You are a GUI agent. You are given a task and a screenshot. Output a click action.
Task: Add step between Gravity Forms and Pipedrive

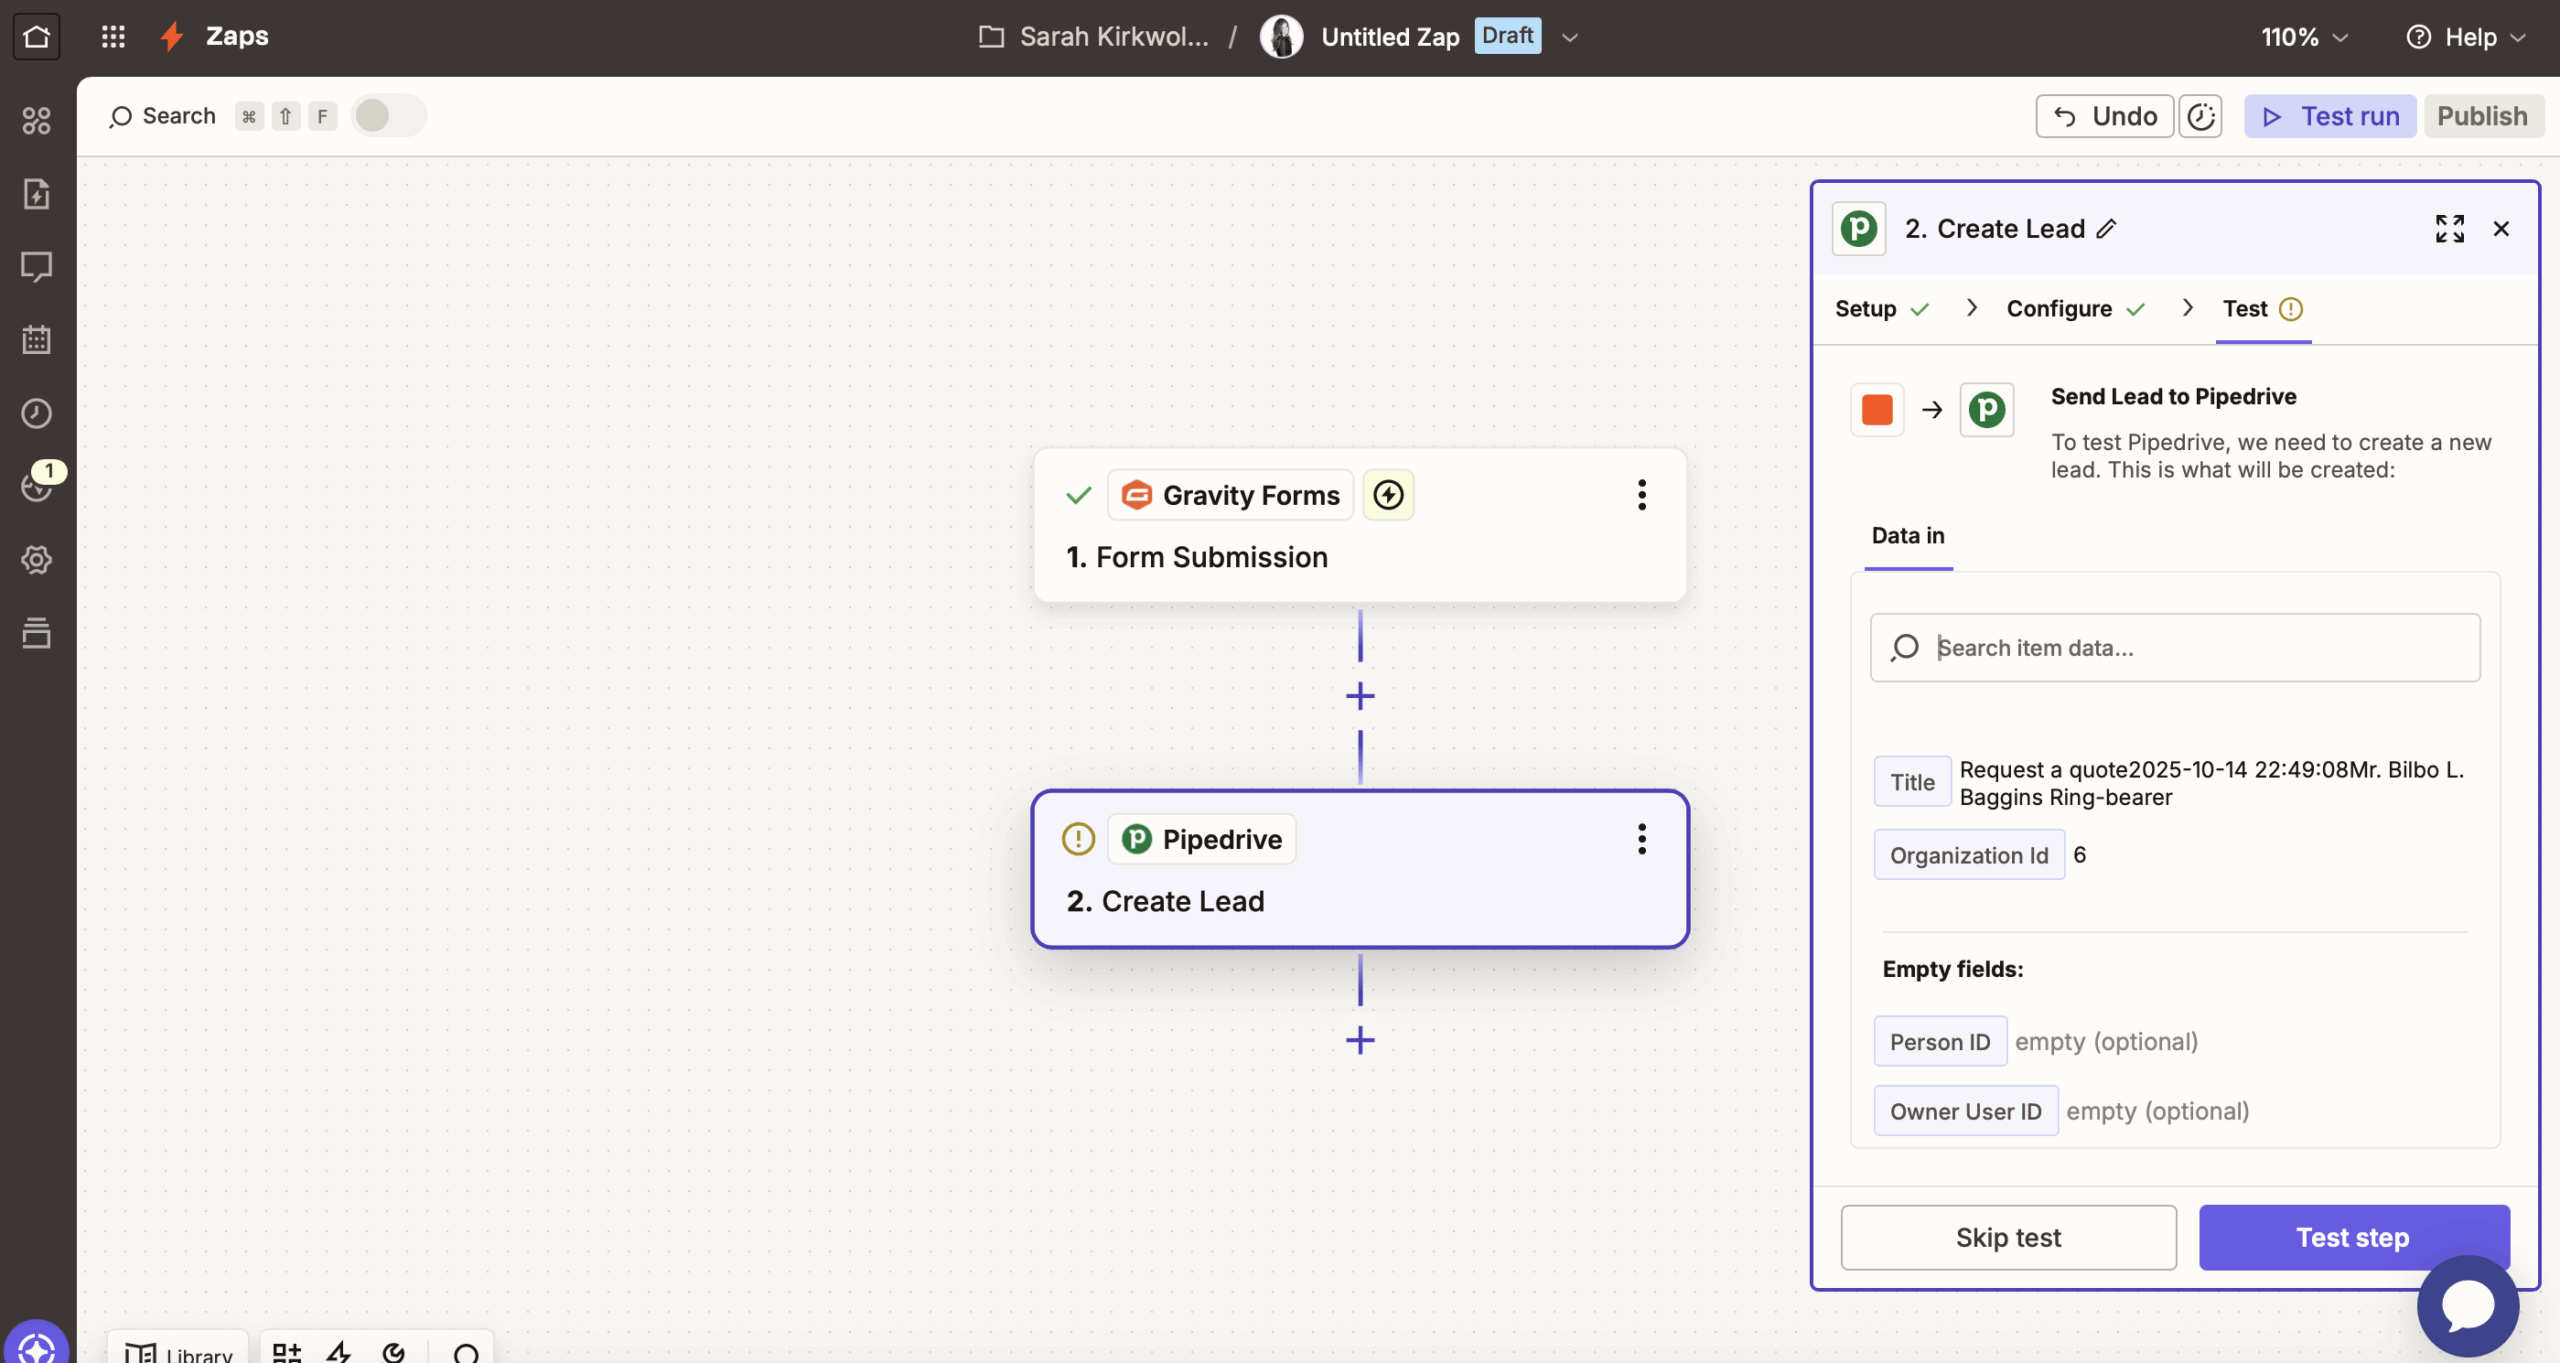(1360, 696)
